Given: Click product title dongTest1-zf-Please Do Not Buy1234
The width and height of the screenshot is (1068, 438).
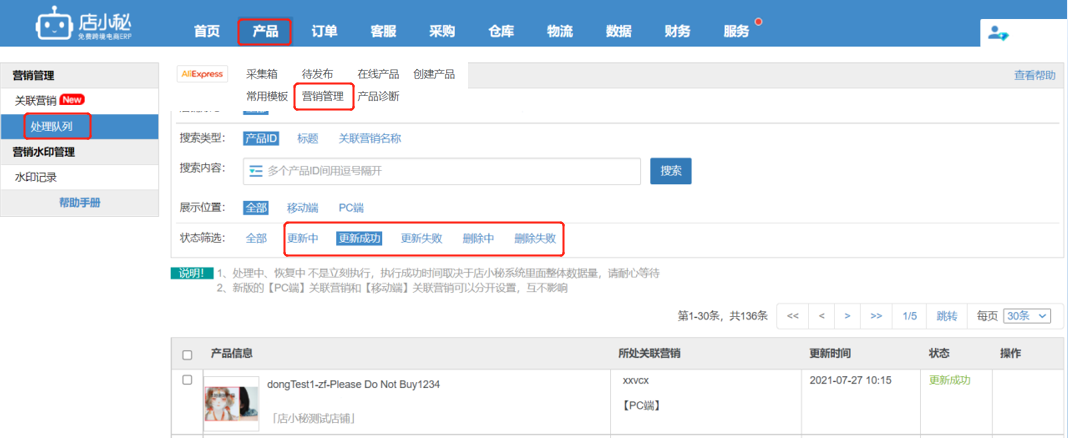Looking at the screenshot, I should tap(354, 384).
